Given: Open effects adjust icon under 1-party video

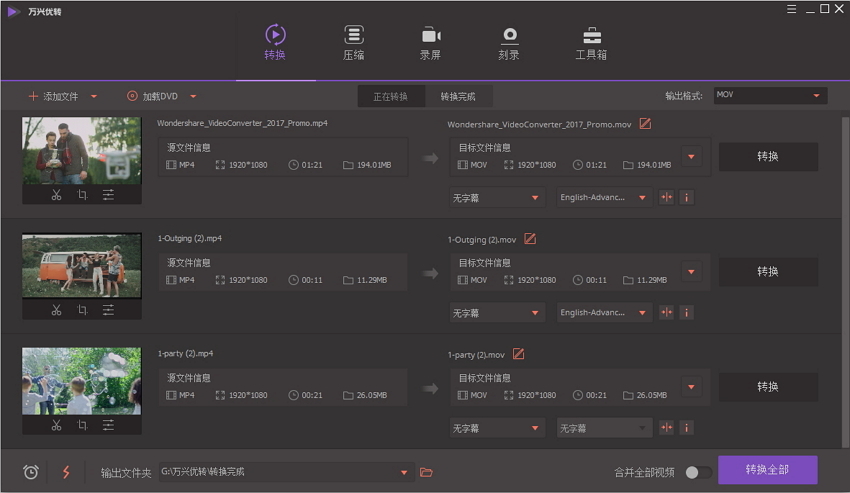Looking at the screenshot, I should (x=108, y=425).
